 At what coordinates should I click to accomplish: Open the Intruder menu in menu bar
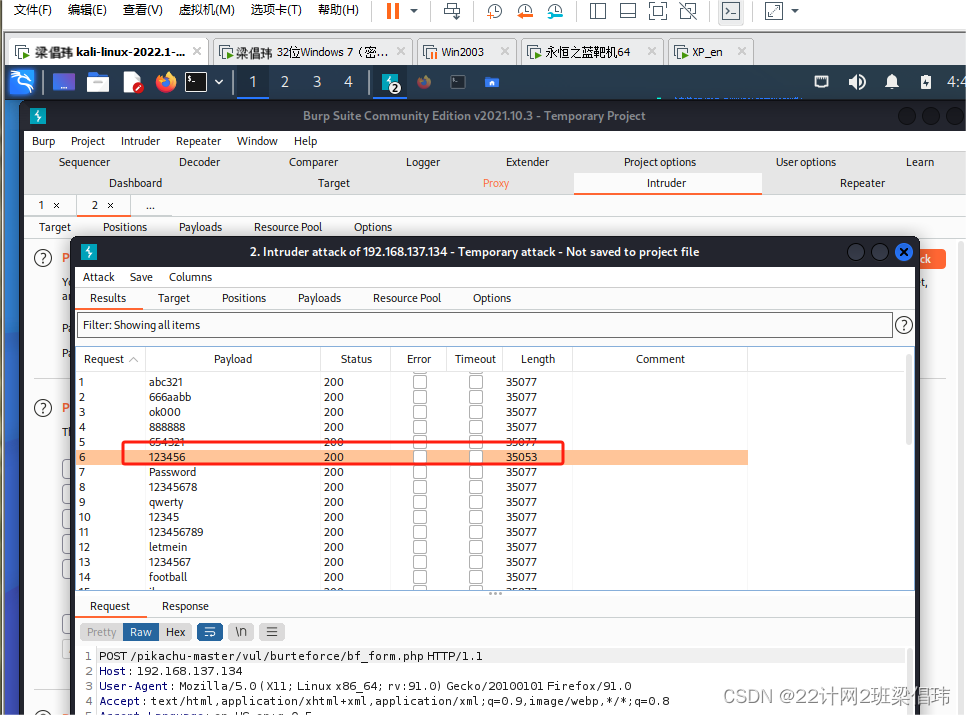140,141
